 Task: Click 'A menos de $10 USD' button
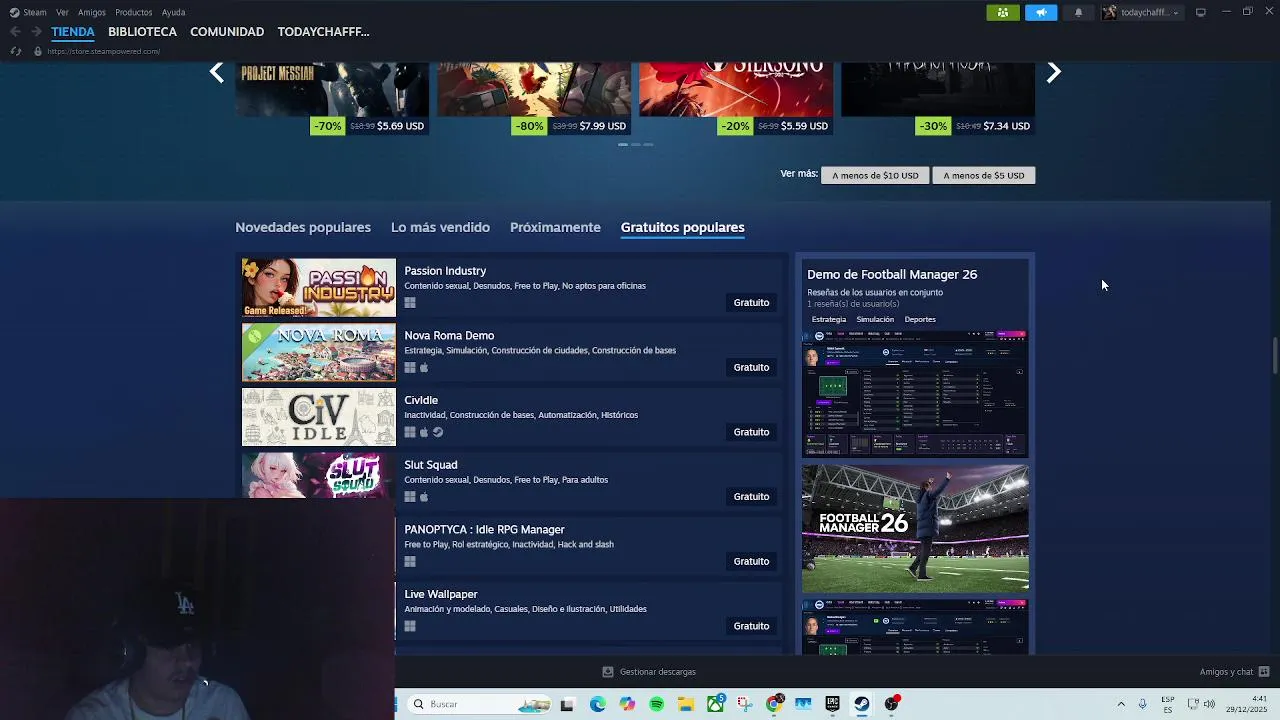coord(875,175)
